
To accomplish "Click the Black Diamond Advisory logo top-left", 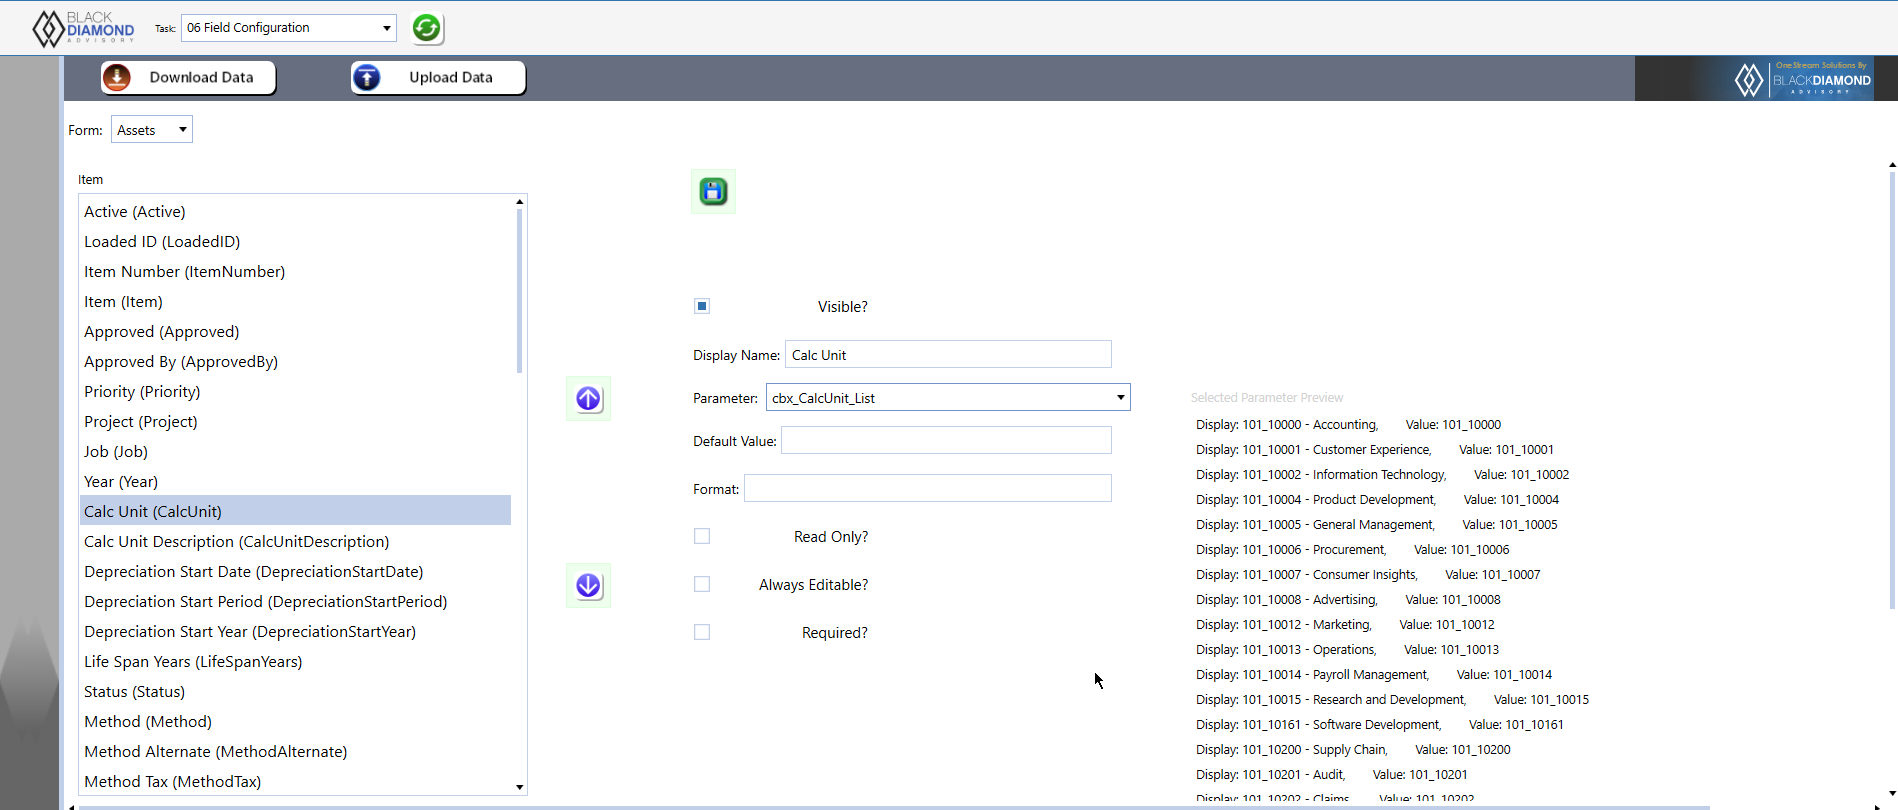I will (x=83, y=28).
